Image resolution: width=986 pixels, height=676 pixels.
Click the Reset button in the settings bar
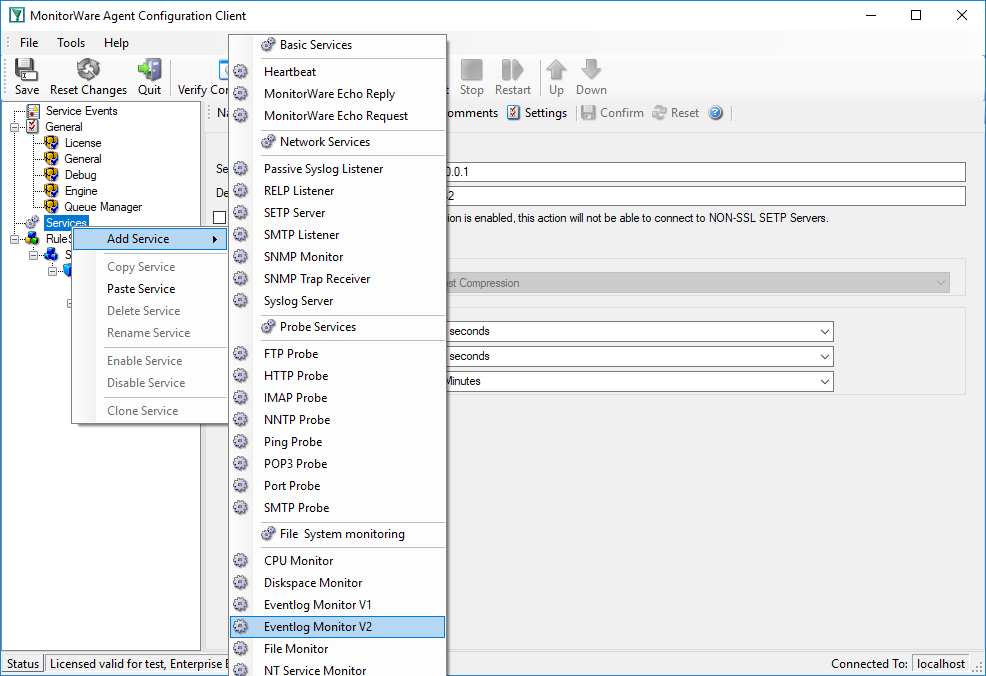[x=676, y=113]
